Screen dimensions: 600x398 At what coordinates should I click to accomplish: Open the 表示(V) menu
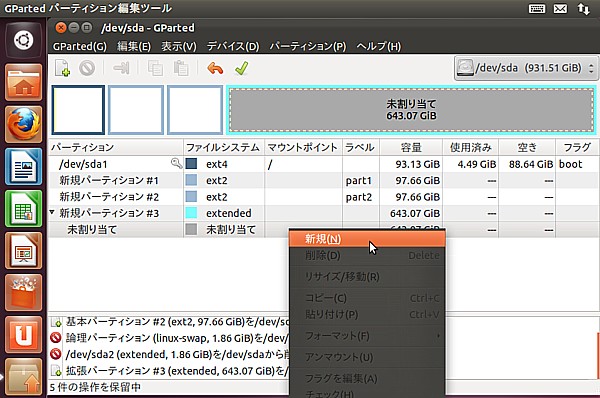pos(179,46)
